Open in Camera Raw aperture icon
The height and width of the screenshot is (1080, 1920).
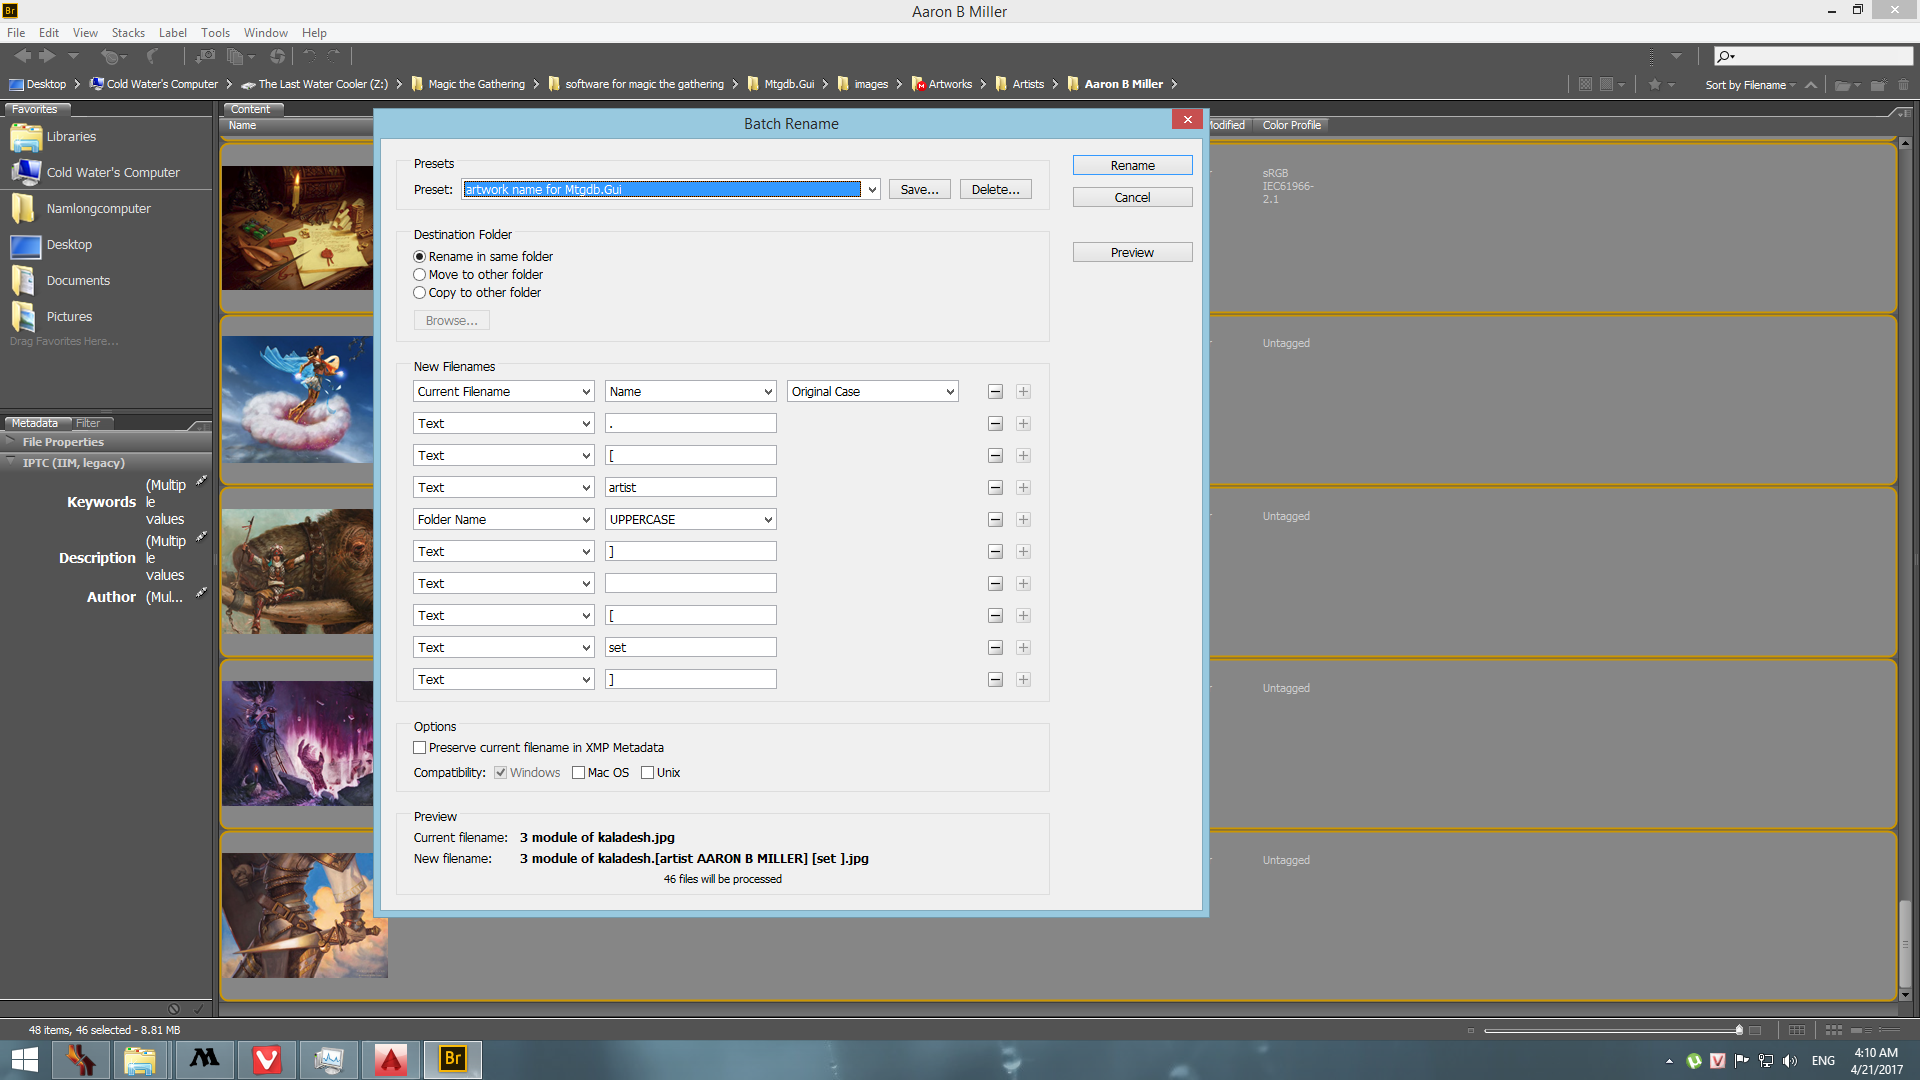click(x=277, y=57)
